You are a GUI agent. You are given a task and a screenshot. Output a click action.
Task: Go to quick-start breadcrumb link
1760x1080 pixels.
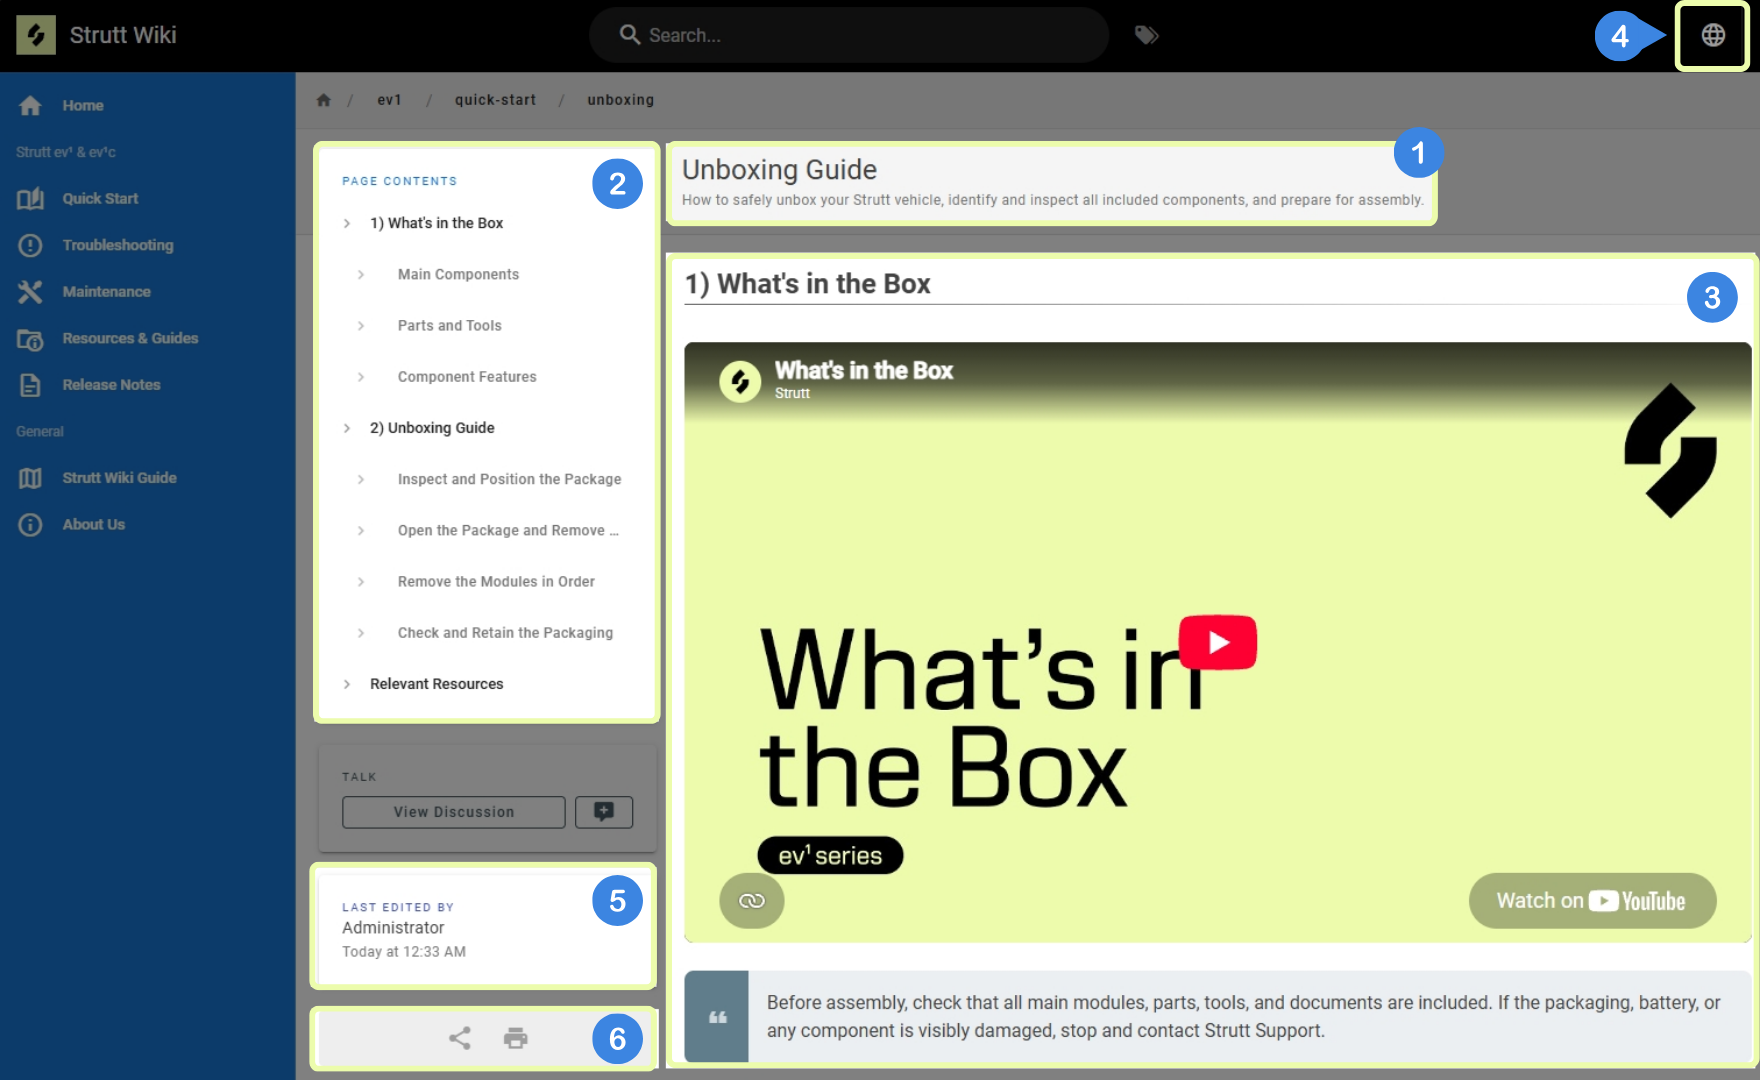495,100
